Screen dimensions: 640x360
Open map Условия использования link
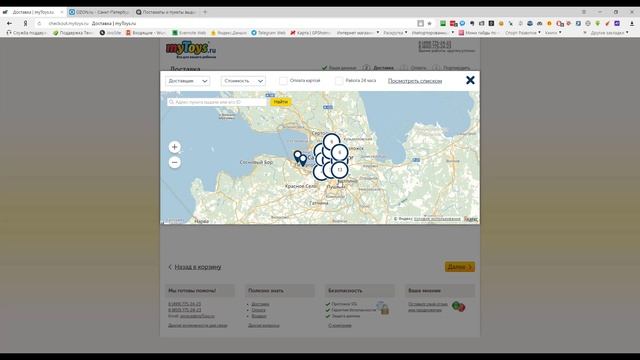point(437,219)
